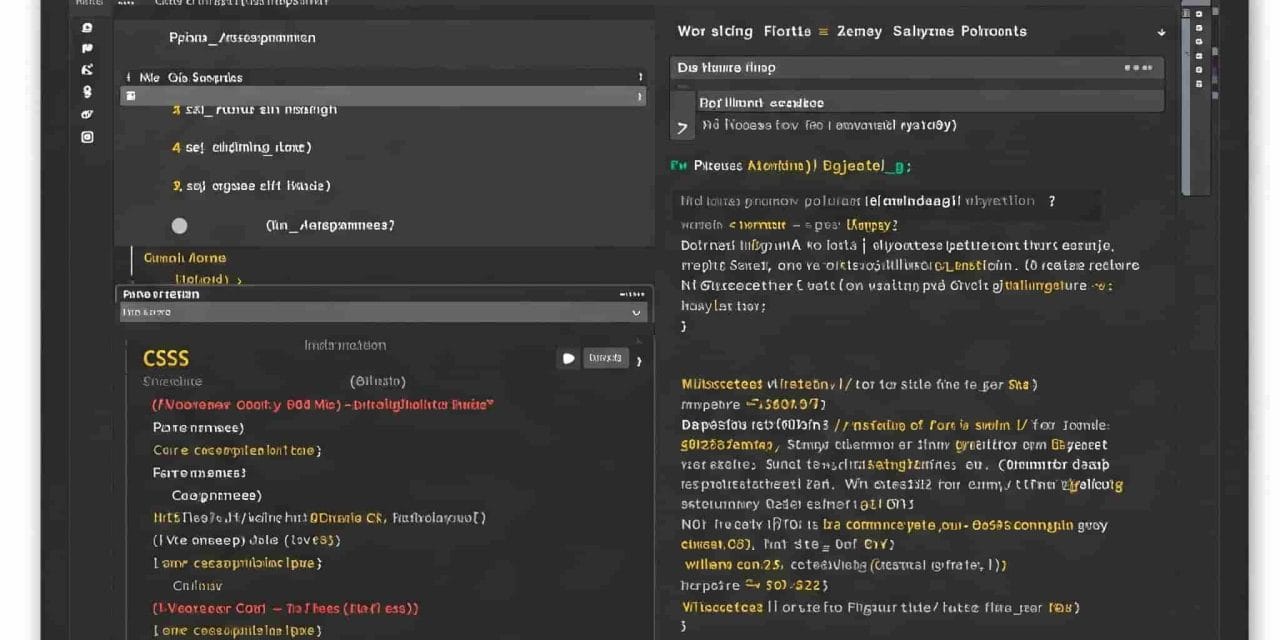This screenshot has height=640, width=1280.
Task: Click the Directly button in the CSSS panel
Action: (606, 357)
